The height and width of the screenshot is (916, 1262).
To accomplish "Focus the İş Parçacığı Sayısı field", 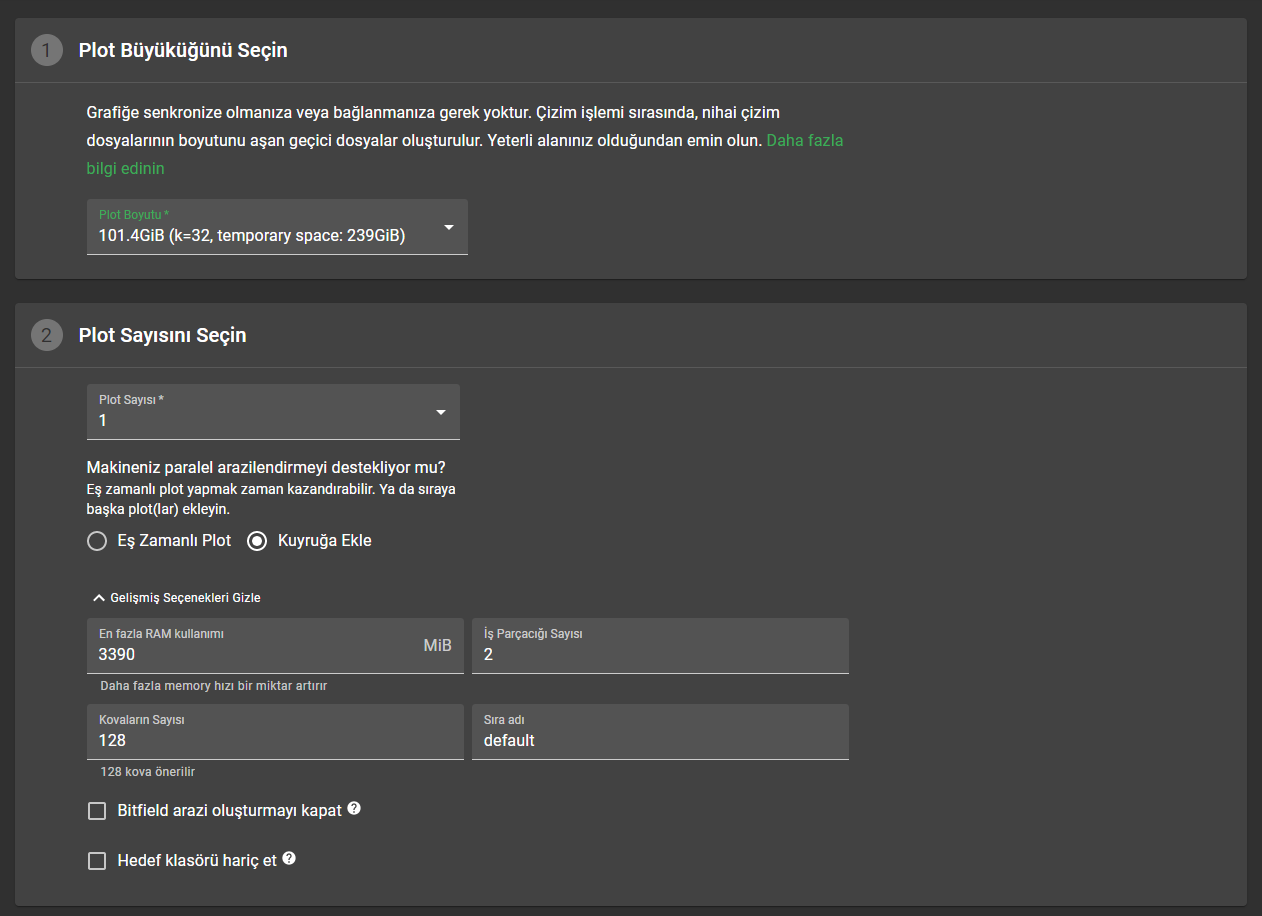I will click(660, 654).
